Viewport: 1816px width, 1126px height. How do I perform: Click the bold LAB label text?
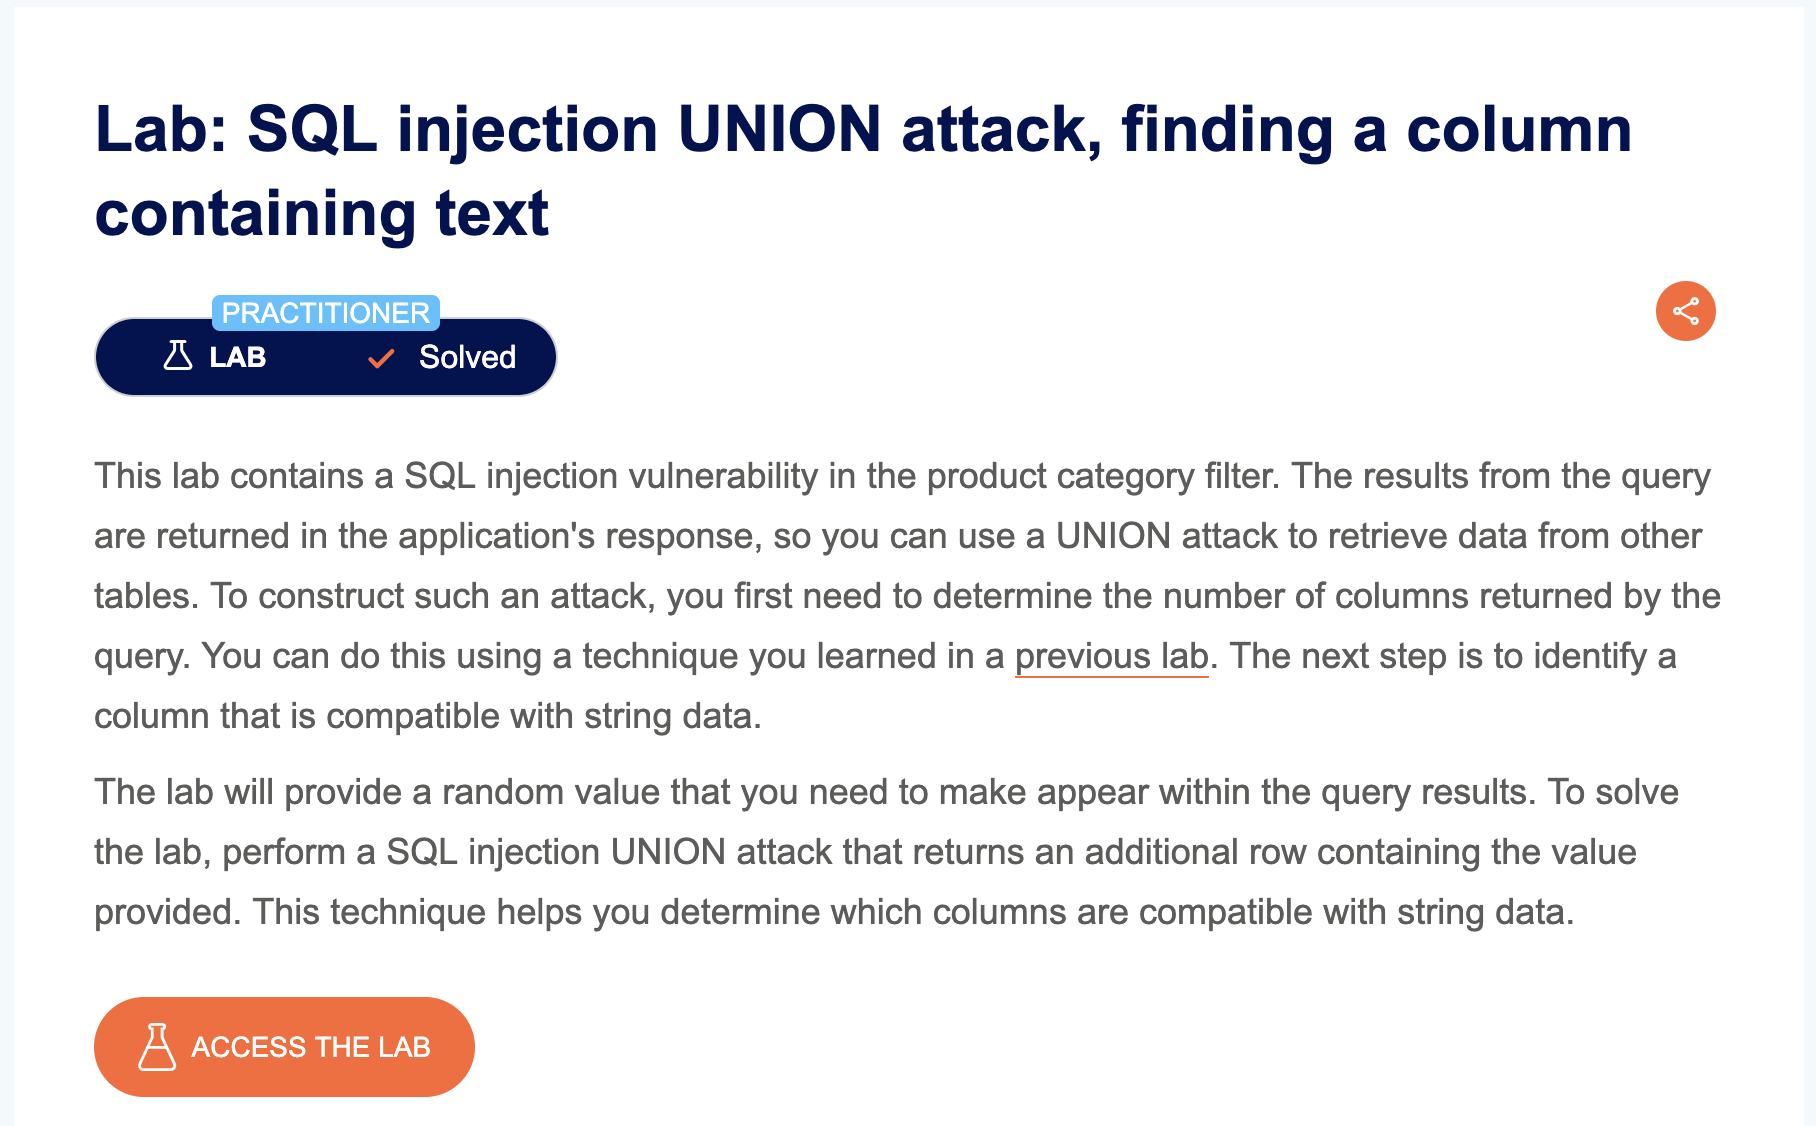(238, 357)
